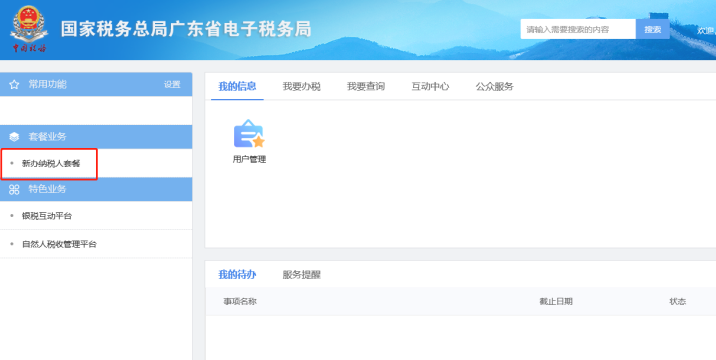
Task: Select 新办纳税人套餐 in the sidebar
Action: click(x=51, y=164)
